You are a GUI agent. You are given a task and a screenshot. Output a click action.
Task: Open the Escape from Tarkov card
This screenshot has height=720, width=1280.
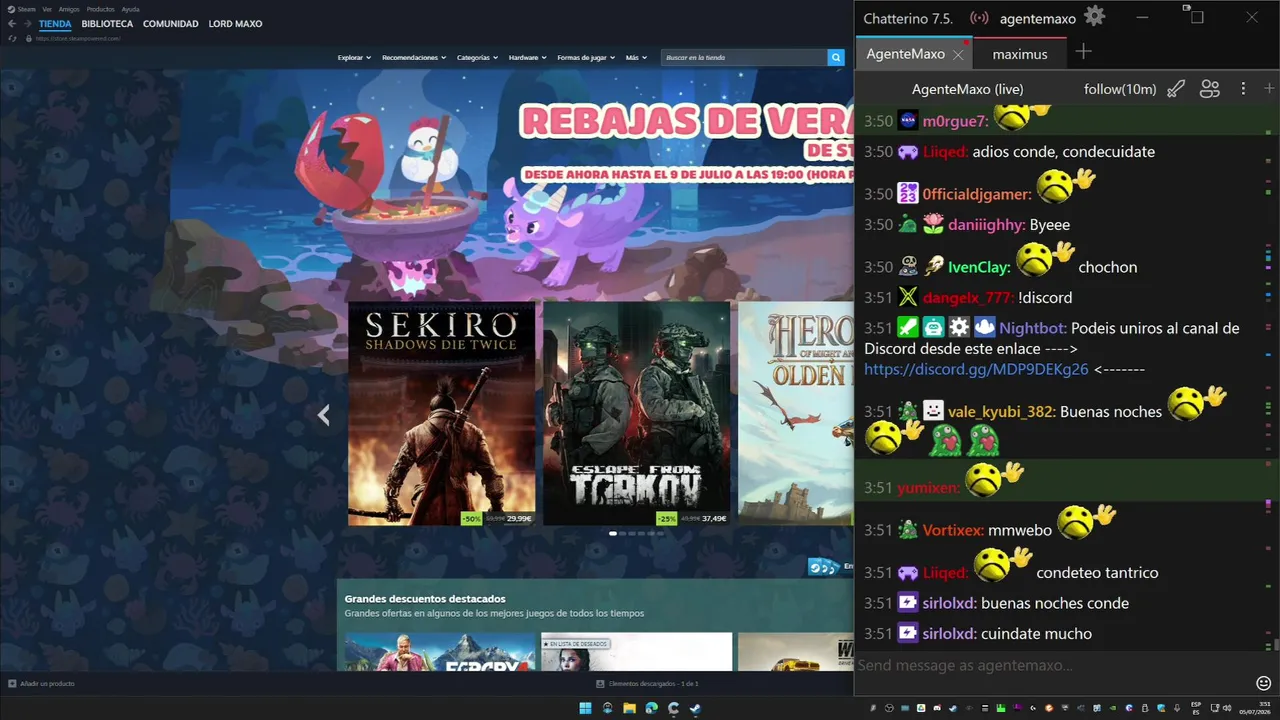[636, 414]
